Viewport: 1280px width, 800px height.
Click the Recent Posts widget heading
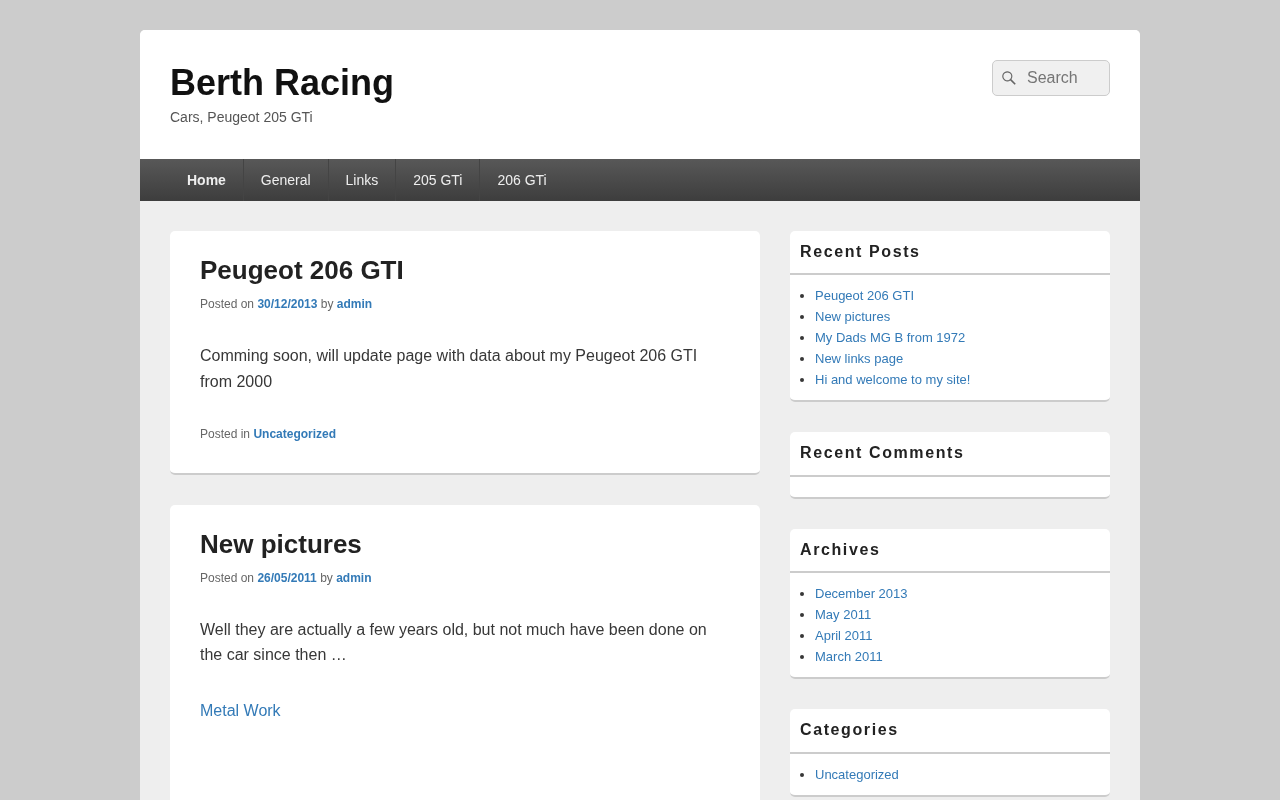pyautogui.click(x=860, y=252)
